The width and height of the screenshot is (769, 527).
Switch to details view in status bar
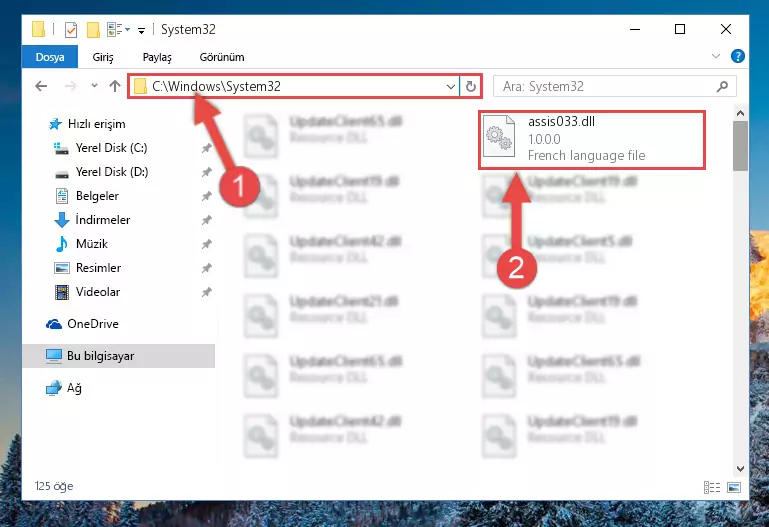(x=712, y=487)
